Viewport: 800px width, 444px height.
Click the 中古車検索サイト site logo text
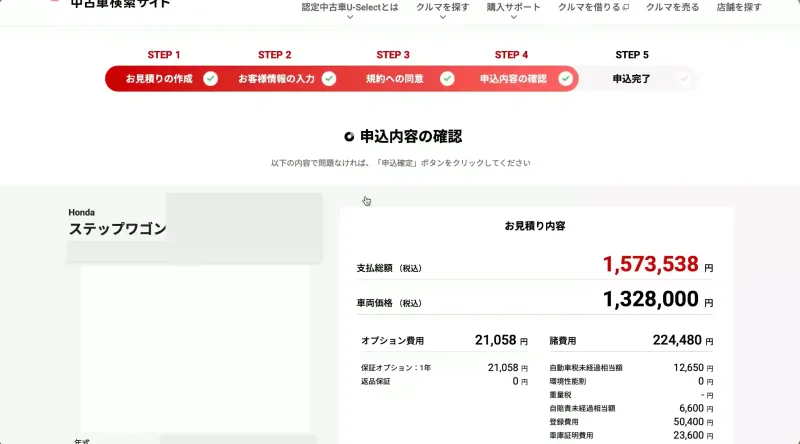(x=120, y=4)
